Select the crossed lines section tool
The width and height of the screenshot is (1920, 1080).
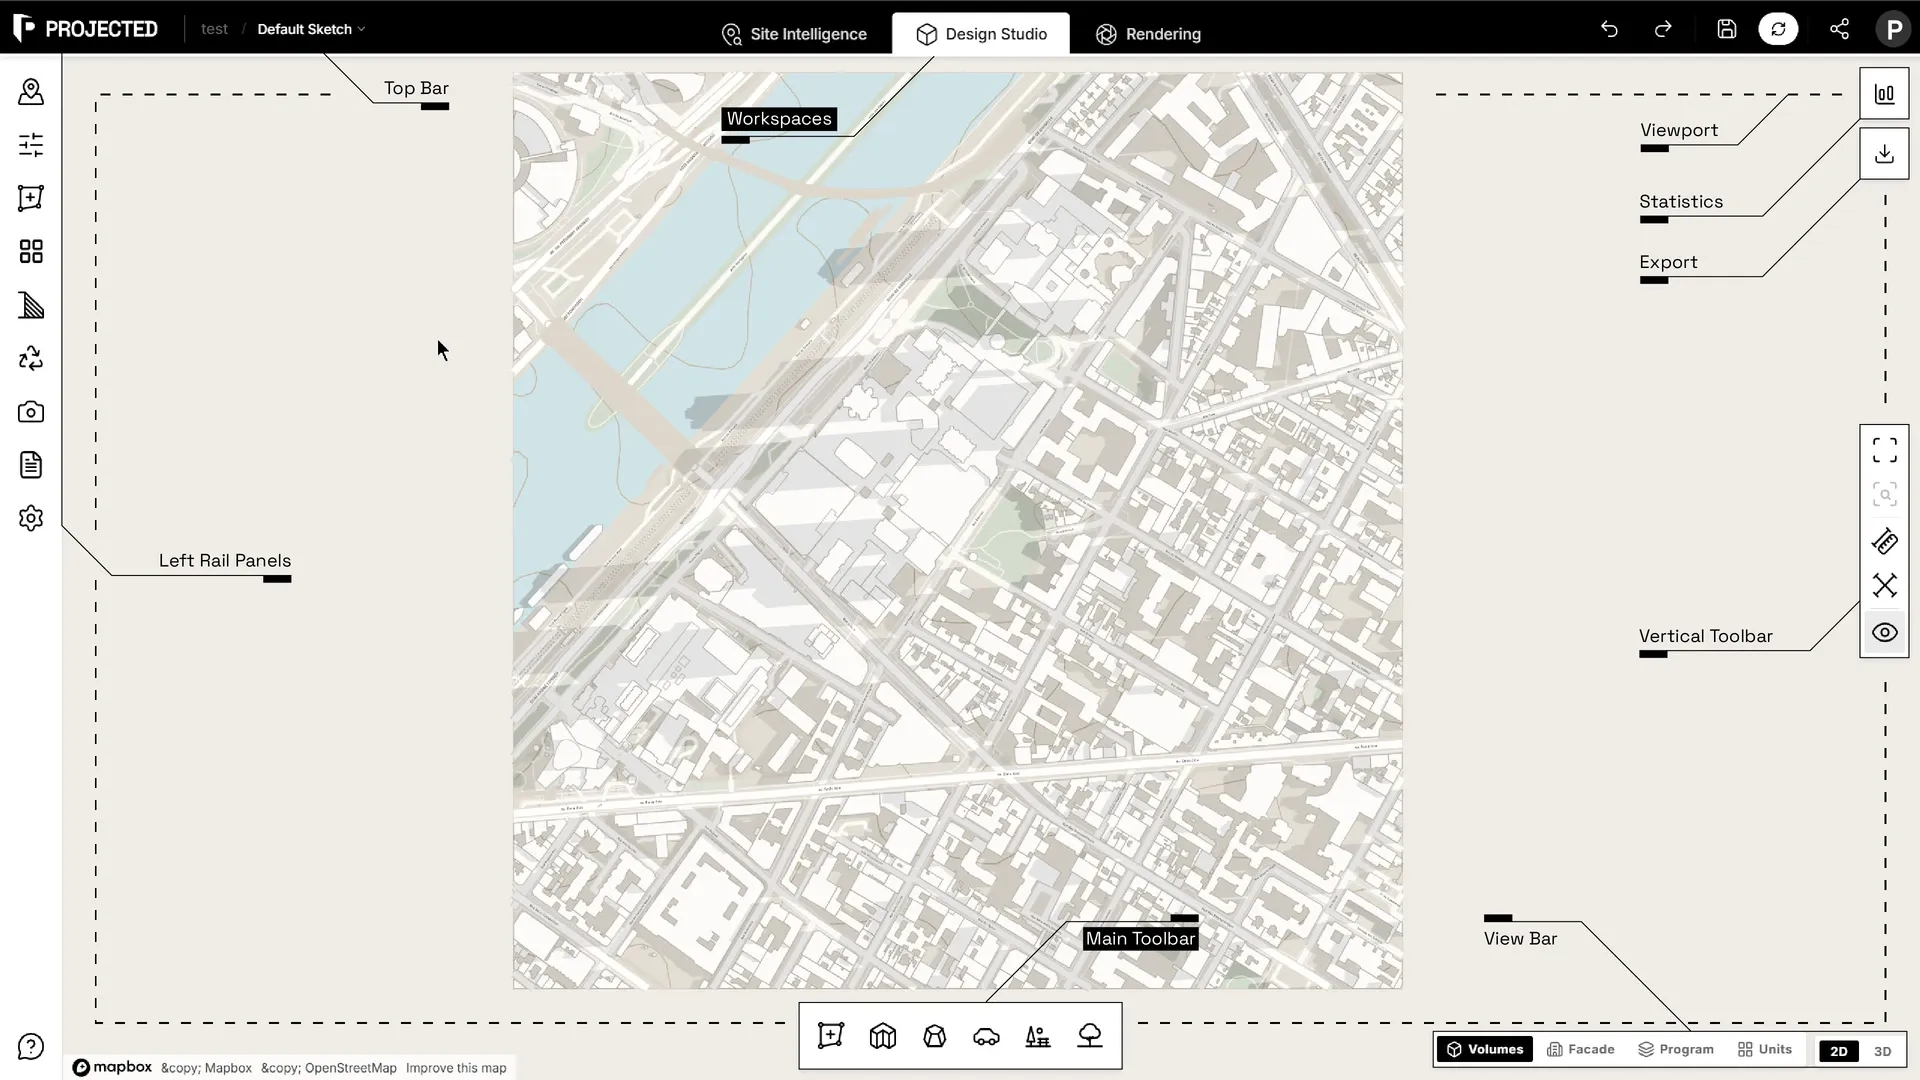click(1884, 586)
